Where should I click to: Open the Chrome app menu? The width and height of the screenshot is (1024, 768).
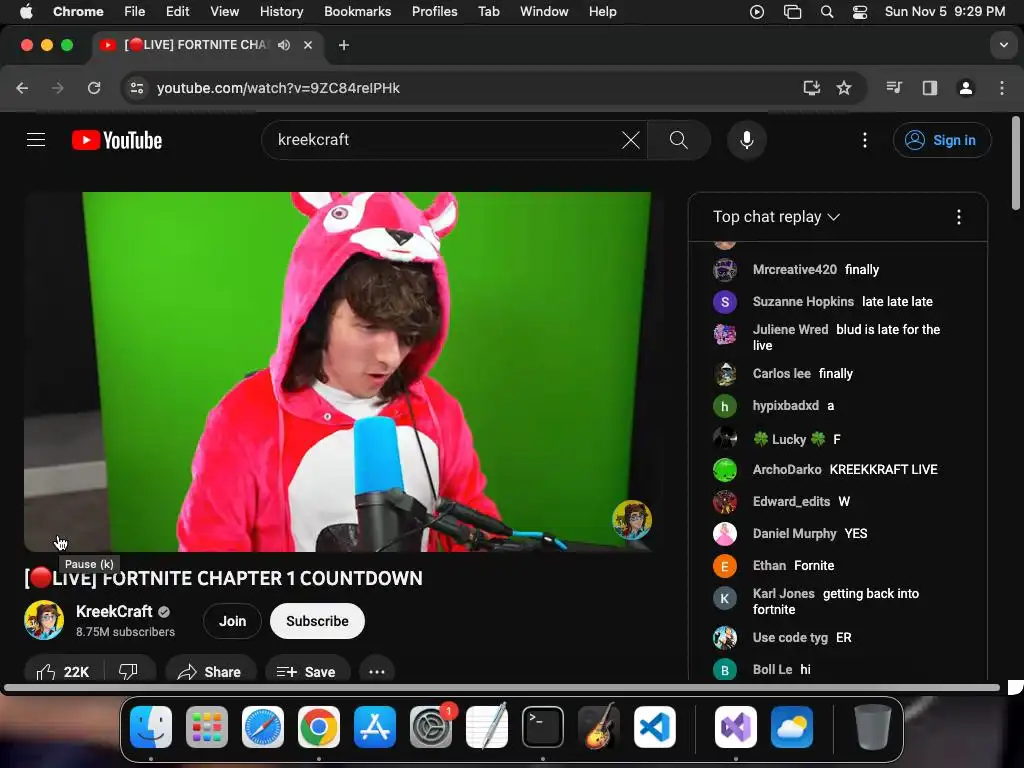click(78, 11)
